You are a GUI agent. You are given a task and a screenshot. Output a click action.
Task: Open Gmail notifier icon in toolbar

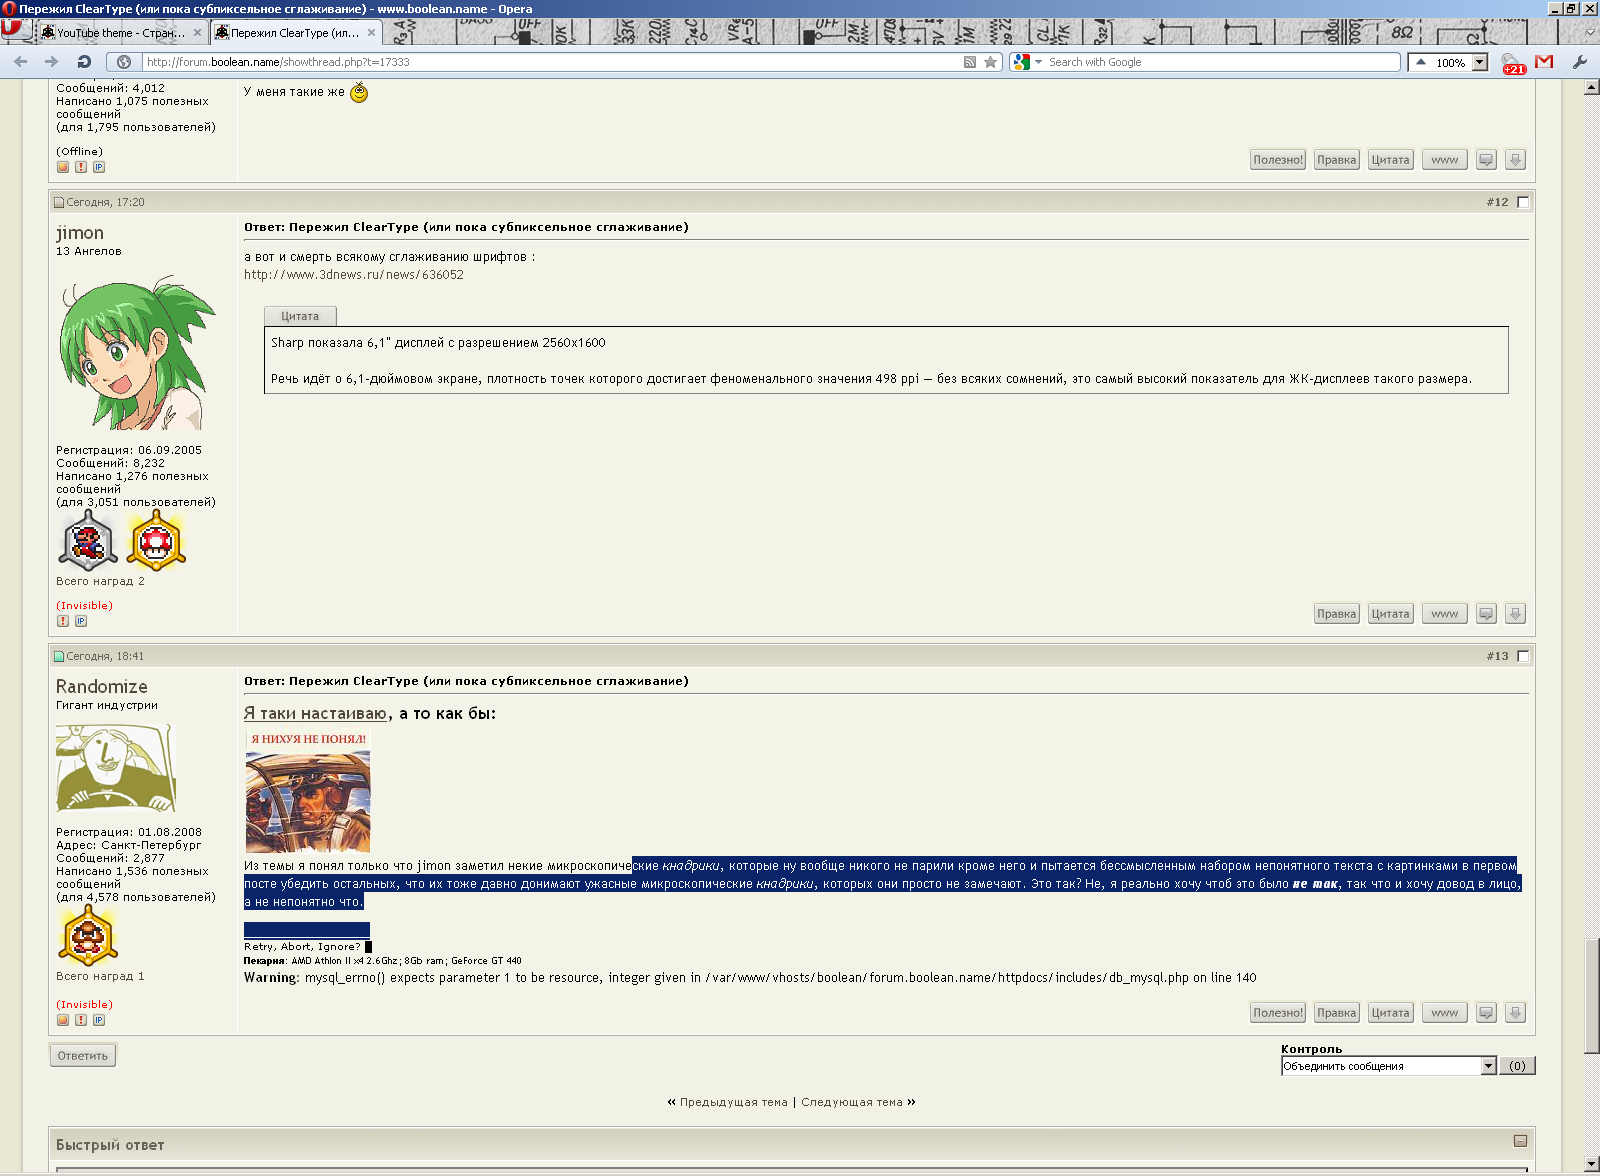pos(1544,62)
